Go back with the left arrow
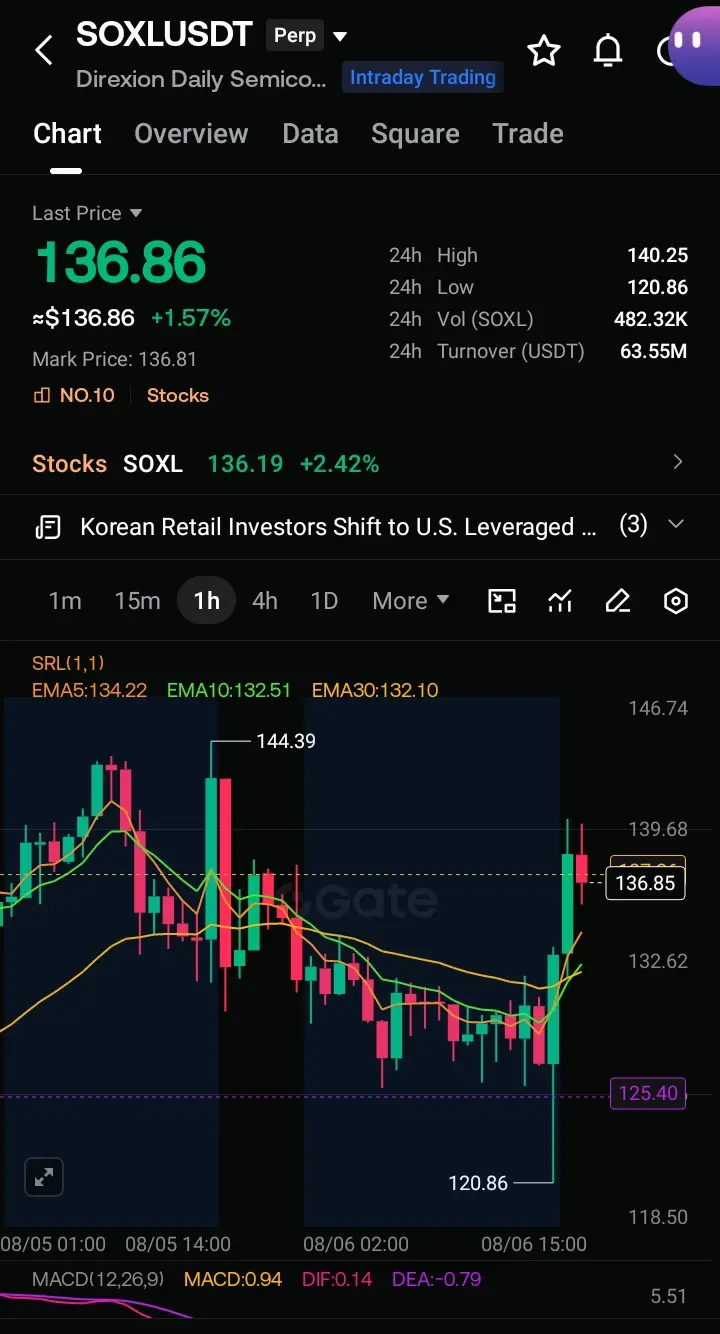The height and width of the screenshot is (1334, 720). click(44, 50)
